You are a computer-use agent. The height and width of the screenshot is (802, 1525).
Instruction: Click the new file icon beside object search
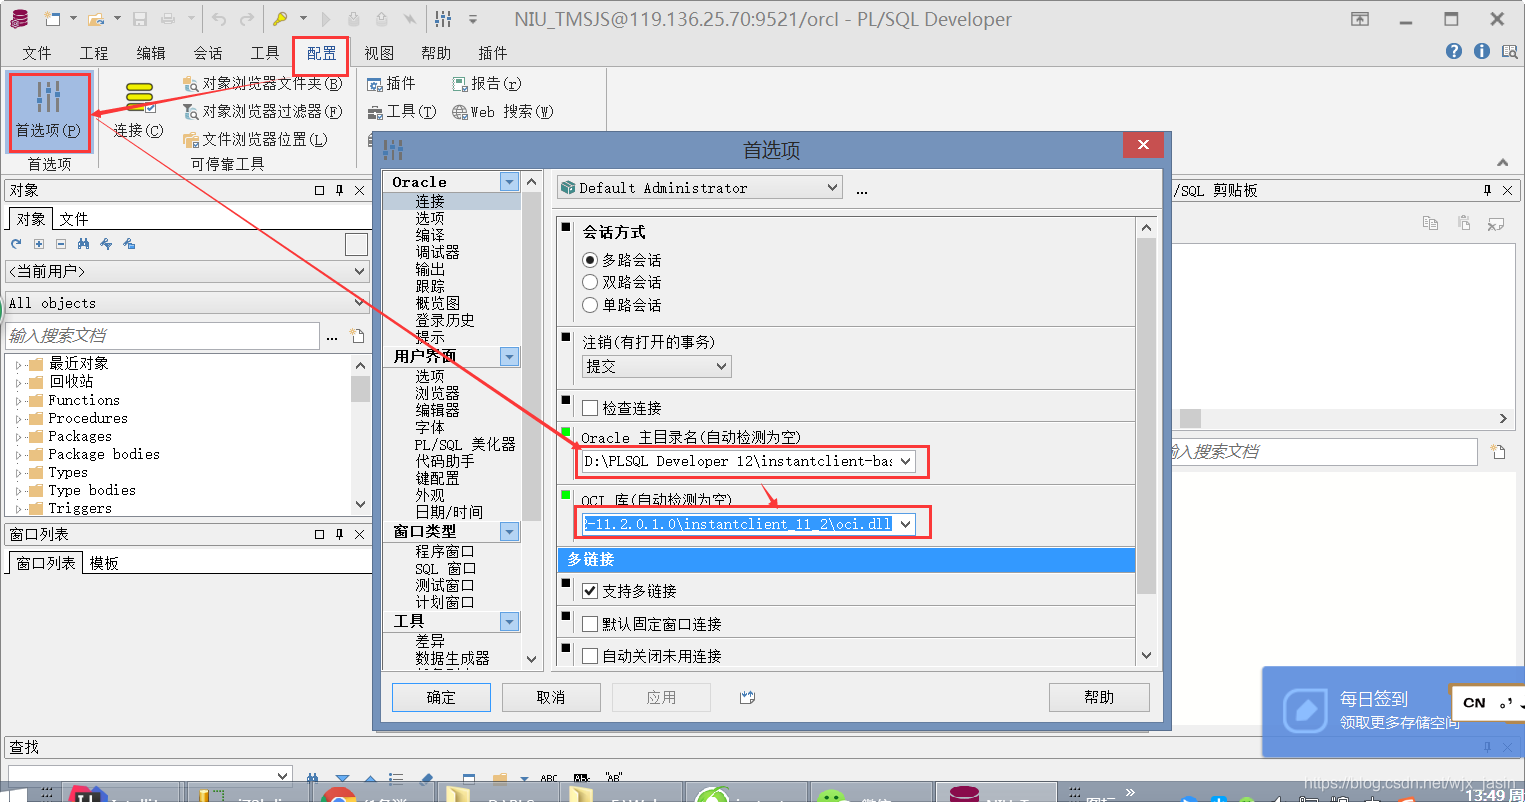357,336
